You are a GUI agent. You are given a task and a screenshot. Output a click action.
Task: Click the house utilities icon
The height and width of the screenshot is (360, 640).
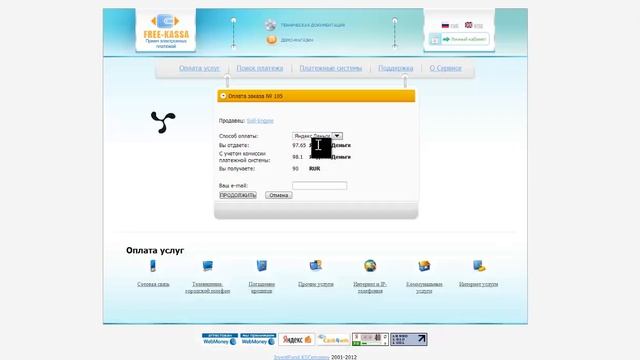click(x=424, y=266)
